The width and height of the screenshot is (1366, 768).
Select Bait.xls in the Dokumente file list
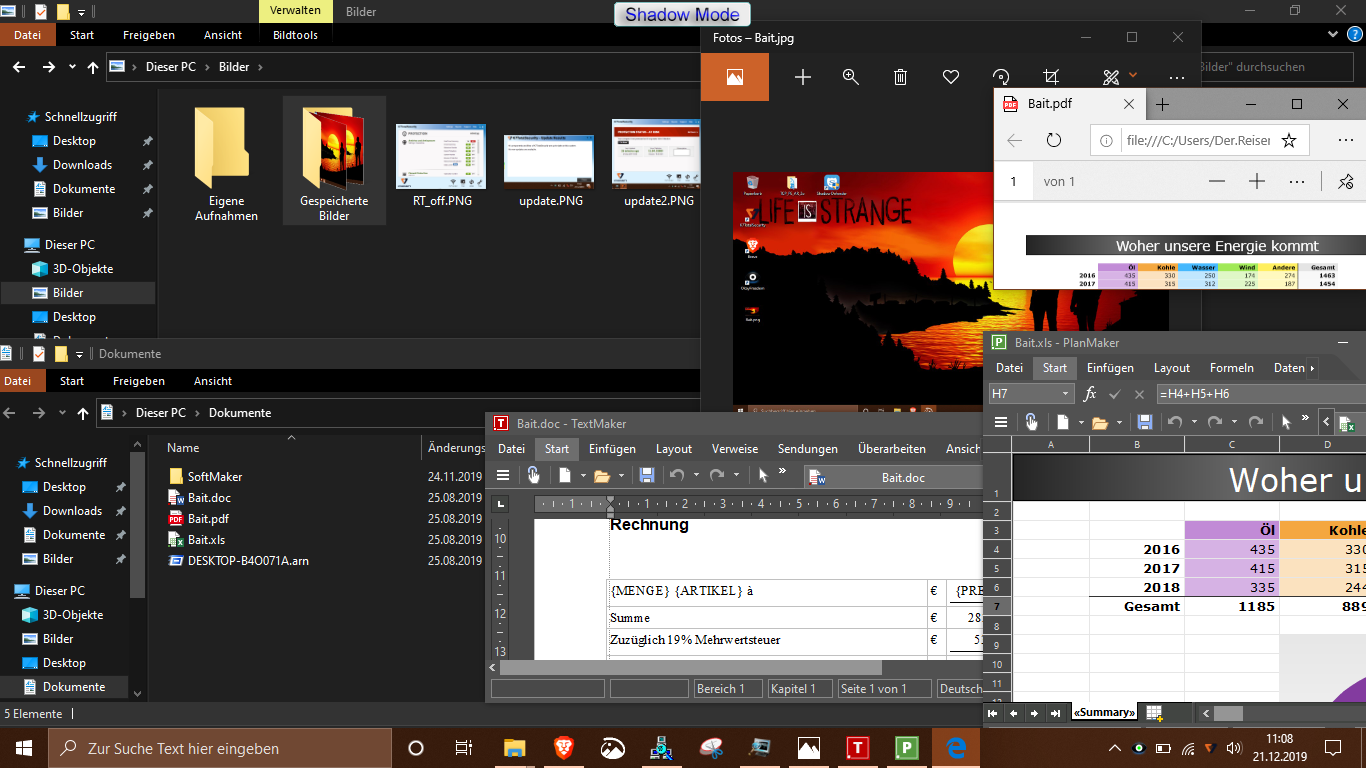[206, 540]
